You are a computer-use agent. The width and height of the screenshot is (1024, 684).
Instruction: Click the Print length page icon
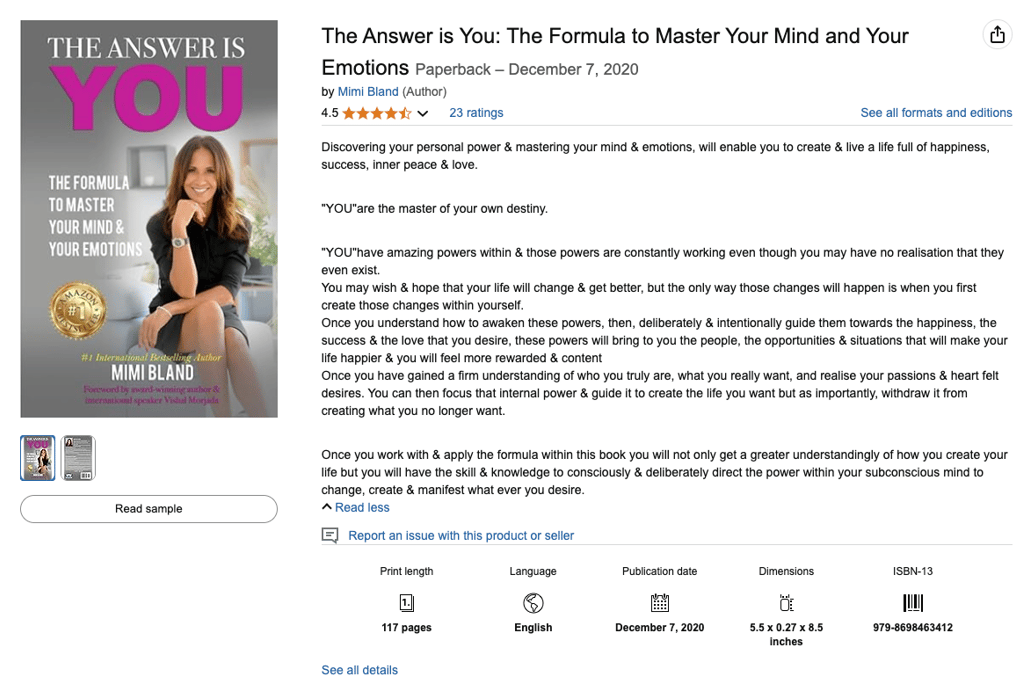tap(406, 602)
